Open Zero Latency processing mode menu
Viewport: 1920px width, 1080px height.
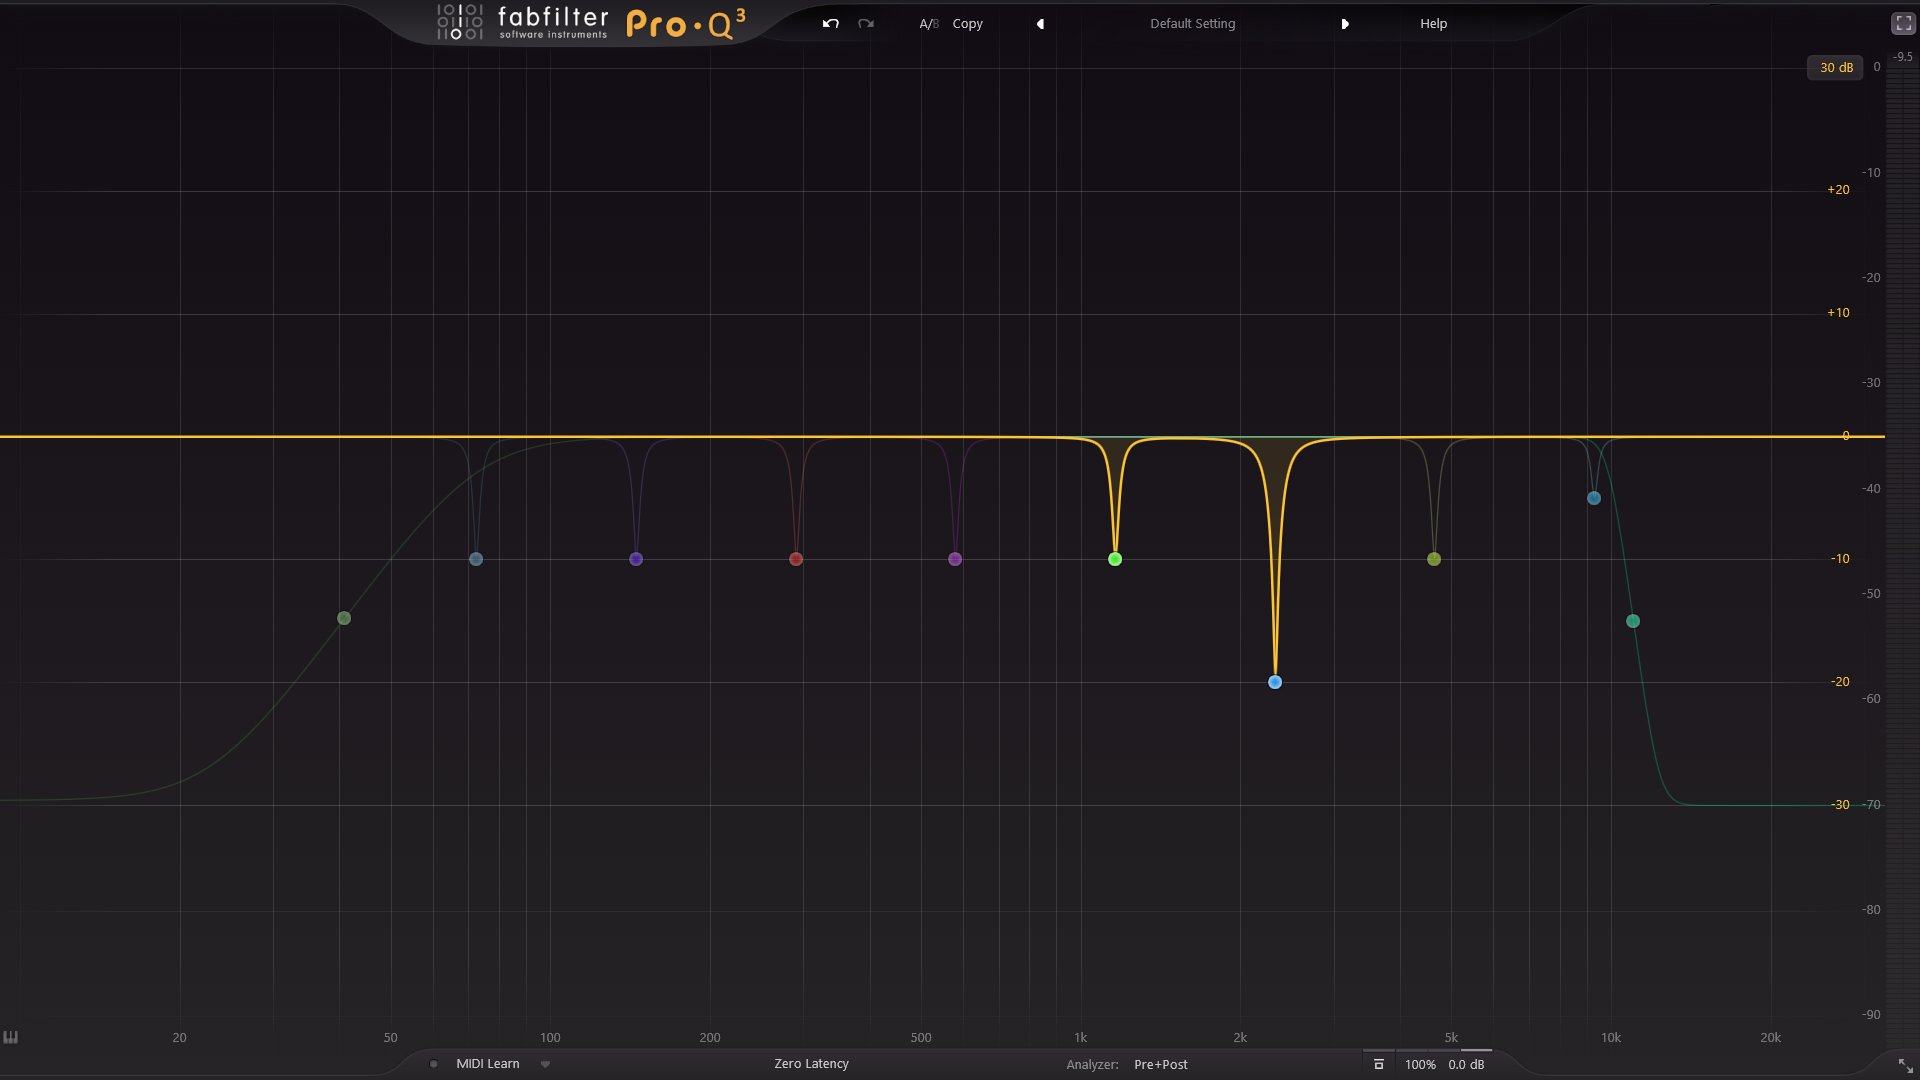point(811,1064)
